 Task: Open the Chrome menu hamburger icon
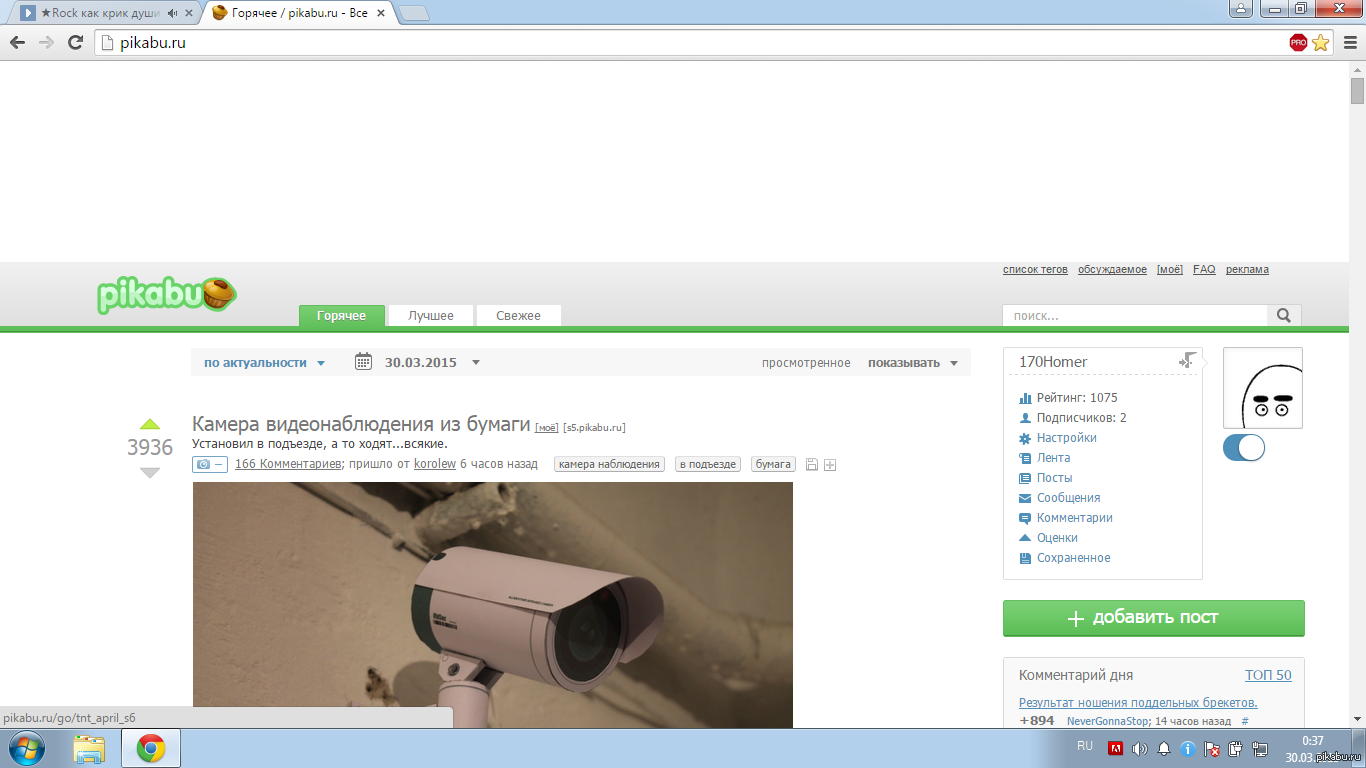click(x=1349, y=42)
